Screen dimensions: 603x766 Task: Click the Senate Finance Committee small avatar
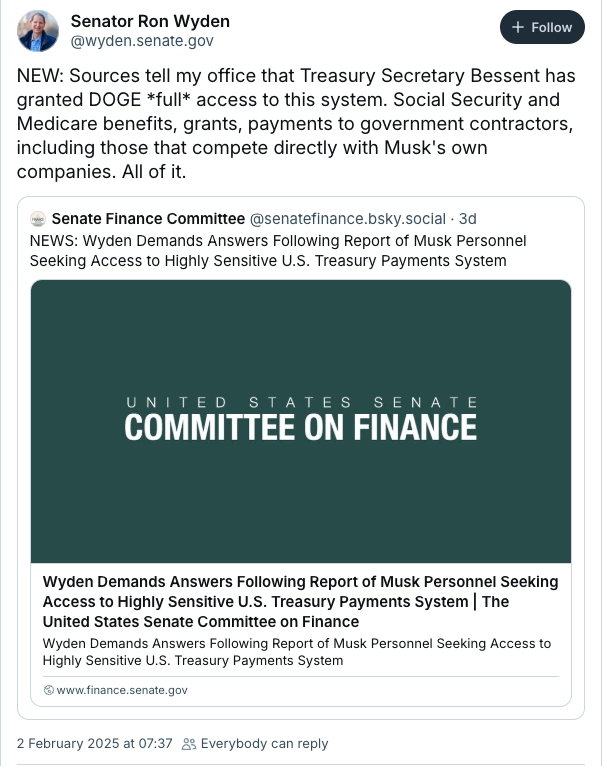pos(38,219)
